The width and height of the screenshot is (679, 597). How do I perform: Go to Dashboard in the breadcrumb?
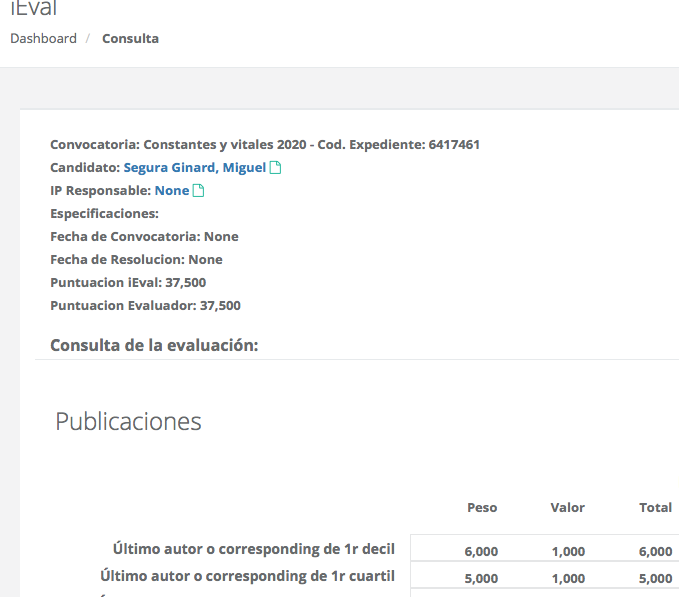(43, 39)
